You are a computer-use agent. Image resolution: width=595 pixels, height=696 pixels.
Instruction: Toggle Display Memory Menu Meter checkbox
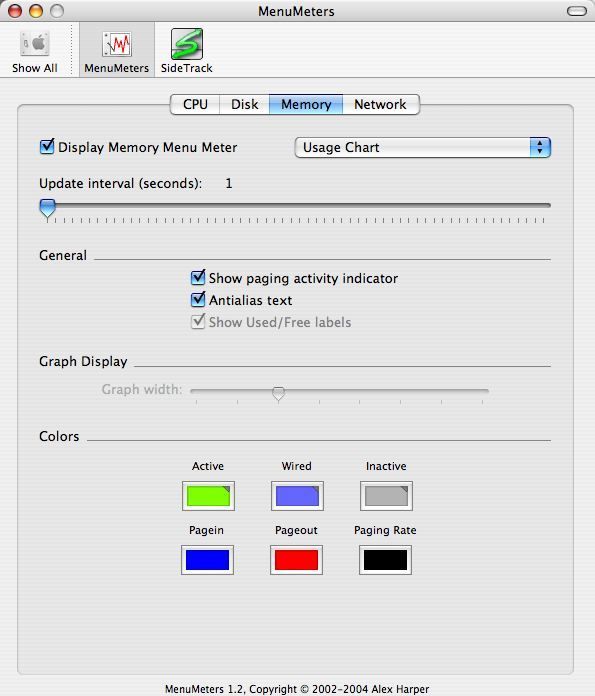47,146
